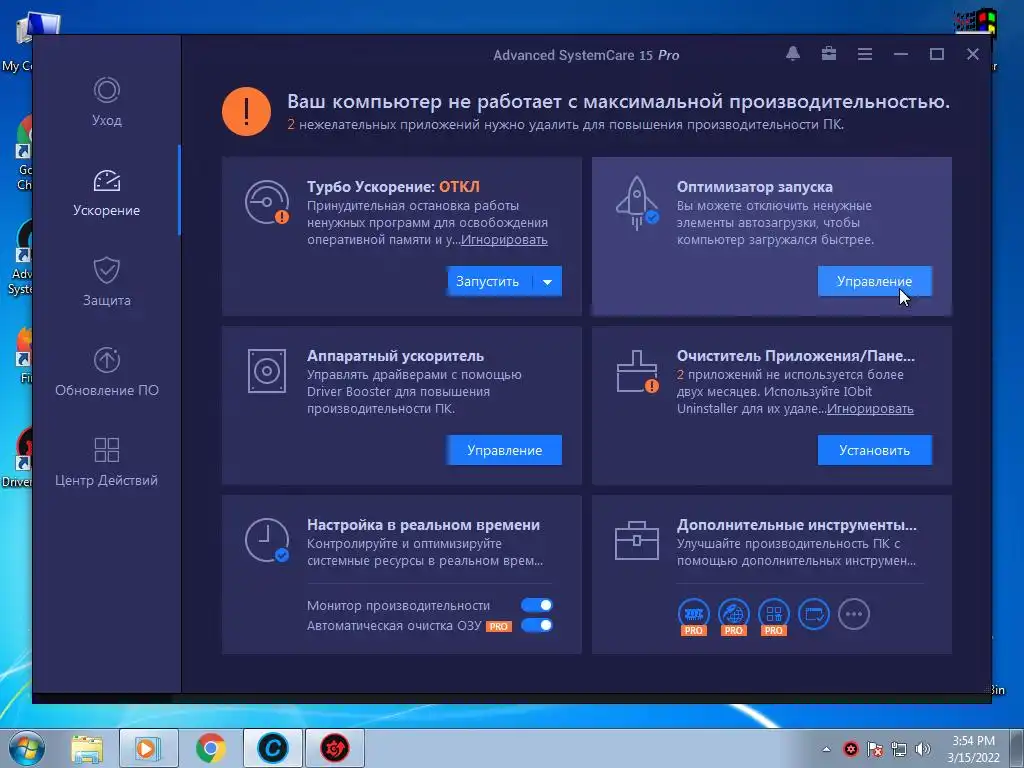Open the Action Center flag tray icon
This screenshot has width=1024, height=768.
874,749
